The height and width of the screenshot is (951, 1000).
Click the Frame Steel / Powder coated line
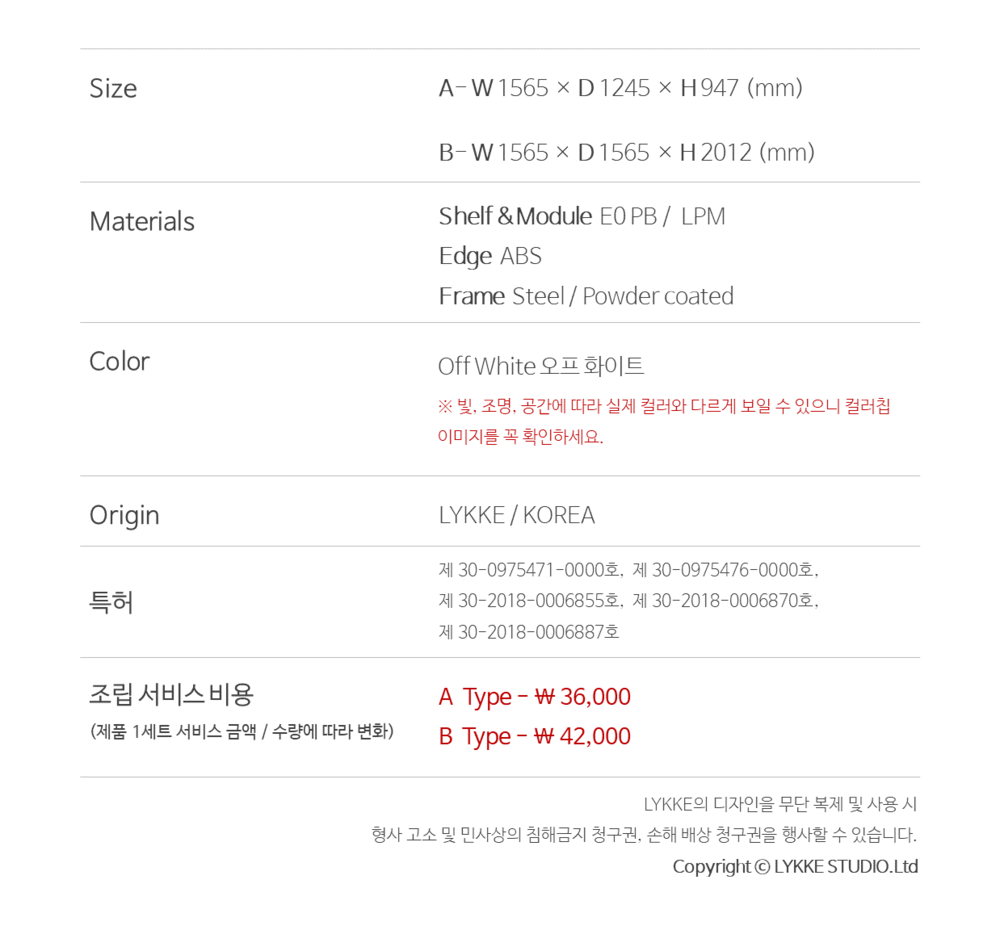[x=586, y=296]
